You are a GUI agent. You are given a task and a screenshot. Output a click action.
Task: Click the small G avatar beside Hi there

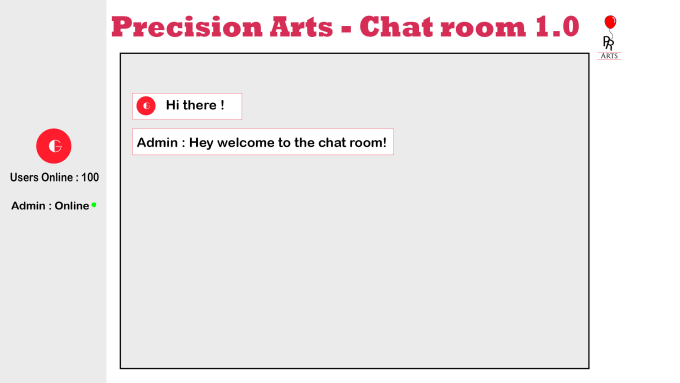[x=146, y=106]
